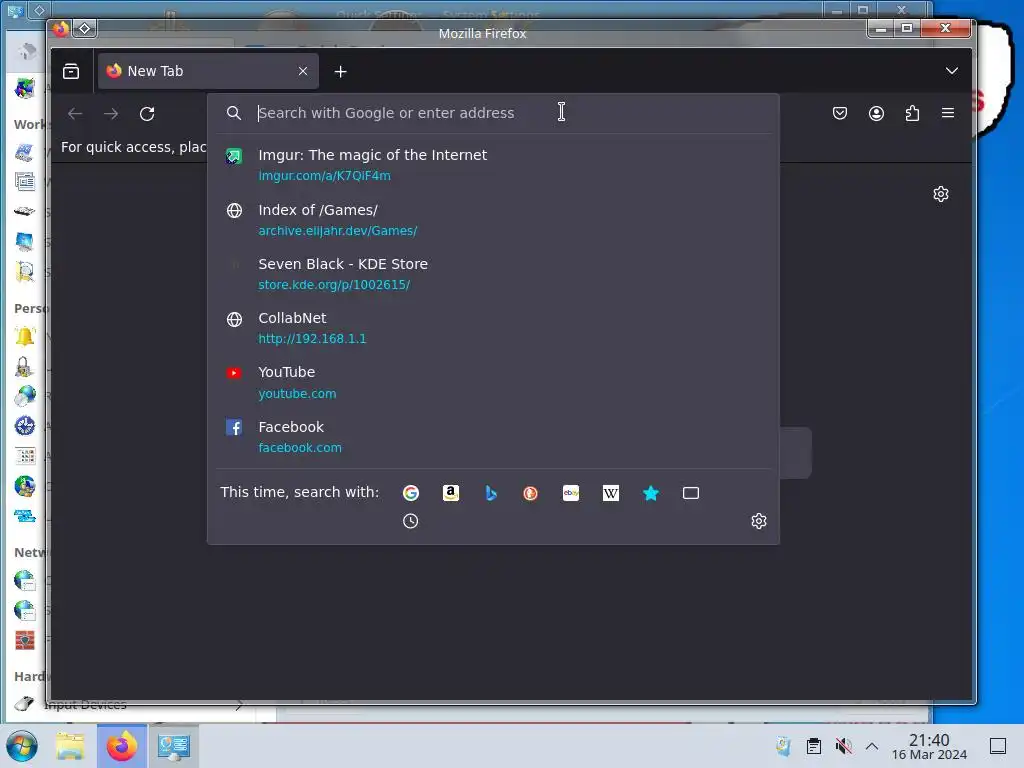Screen dimensions: 1024x768
Task: Search bookmarks with the star icon
Action: 650,493
